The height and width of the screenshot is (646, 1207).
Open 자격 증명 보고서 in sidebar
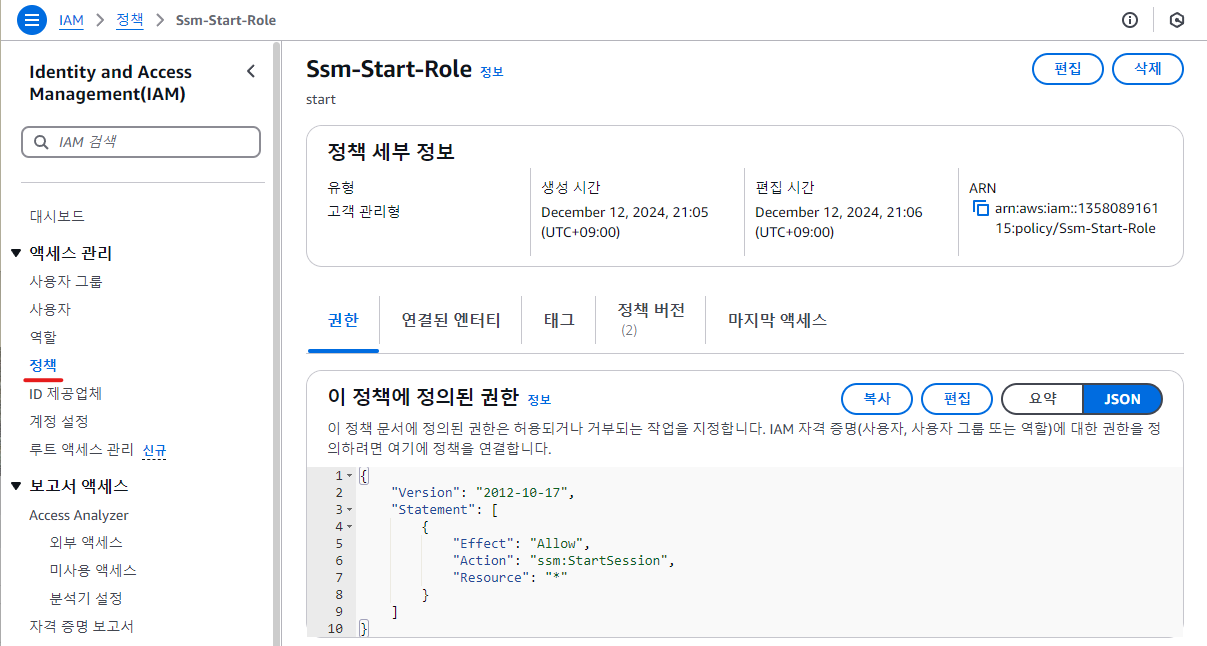[81, 626]
